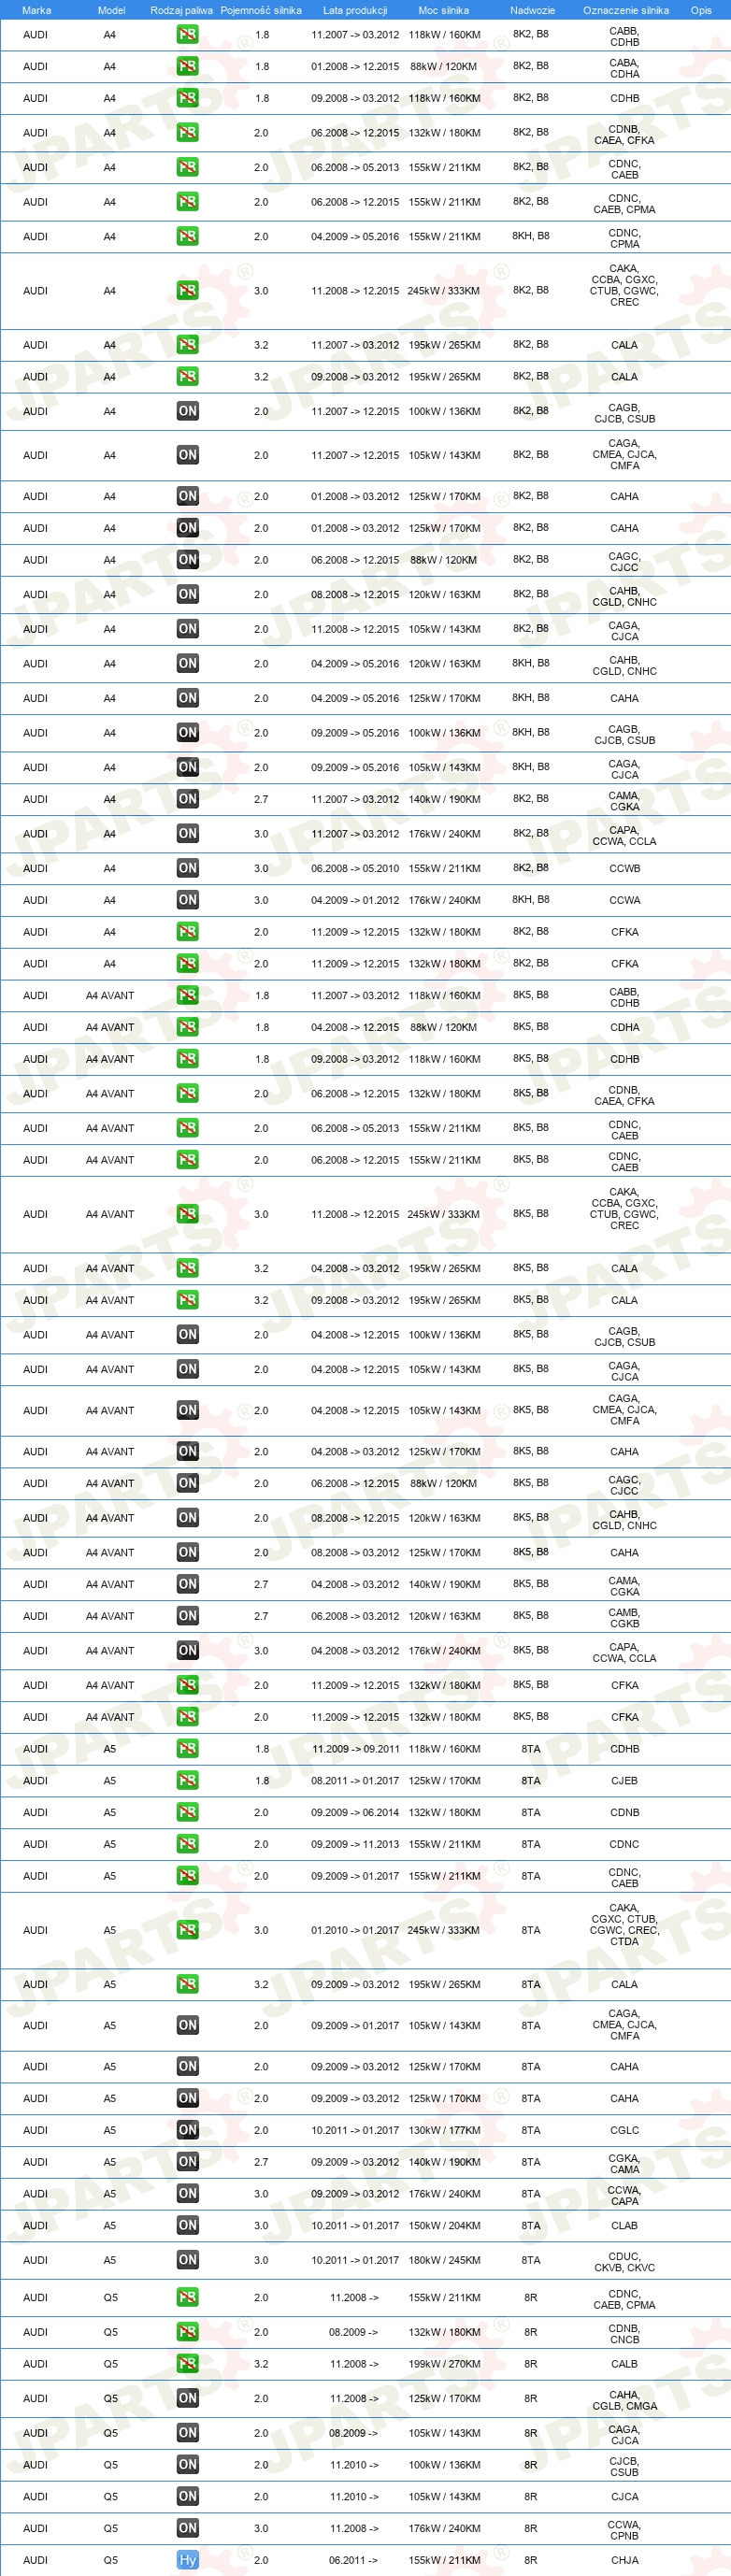The width and height of the screenshot is (731, 2576).
Task: Click the petrol icon in the A5 1.8 CDHB row
Action: click(x=188, y=1749)
